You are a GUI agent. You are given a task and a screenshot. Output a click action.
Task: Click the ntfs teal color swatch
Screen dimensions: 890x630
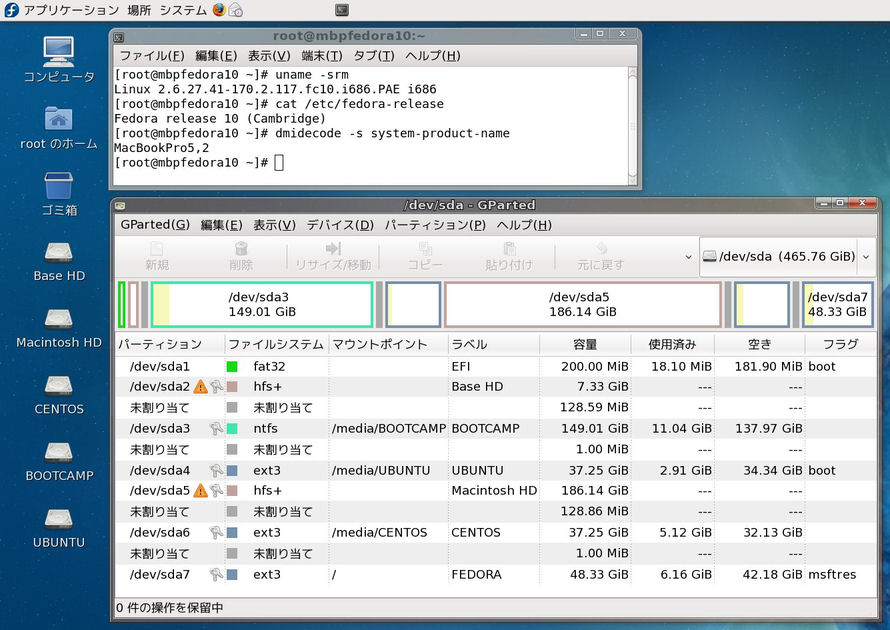click(x=232, y=429)
